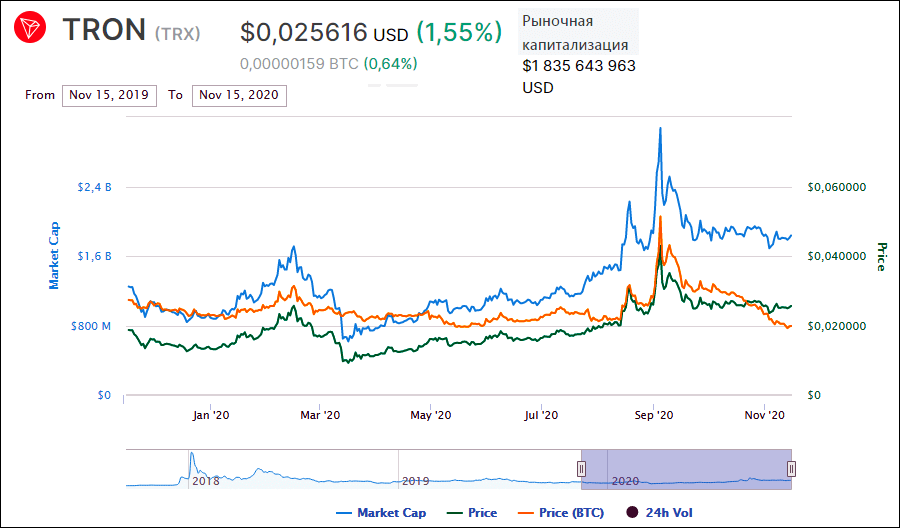Toggle the orange Price (BTC) legend item

point(563,513)
